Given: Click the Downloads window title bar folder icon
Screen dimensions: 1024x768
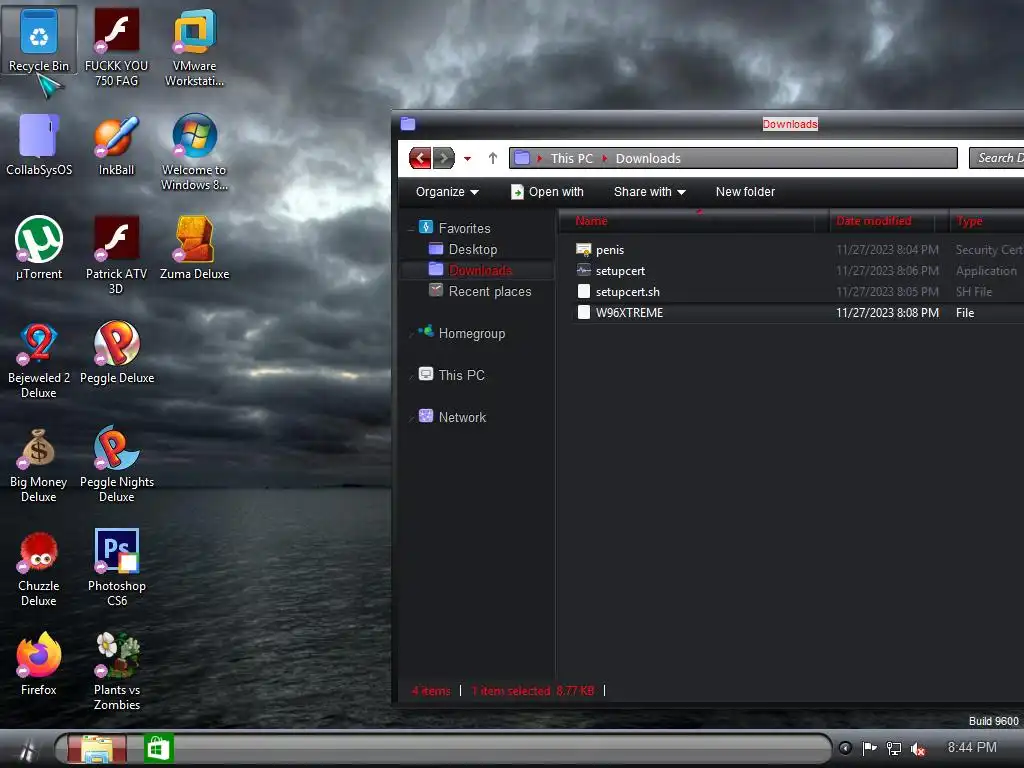Looking at the screenshot, I should point(408,123).
